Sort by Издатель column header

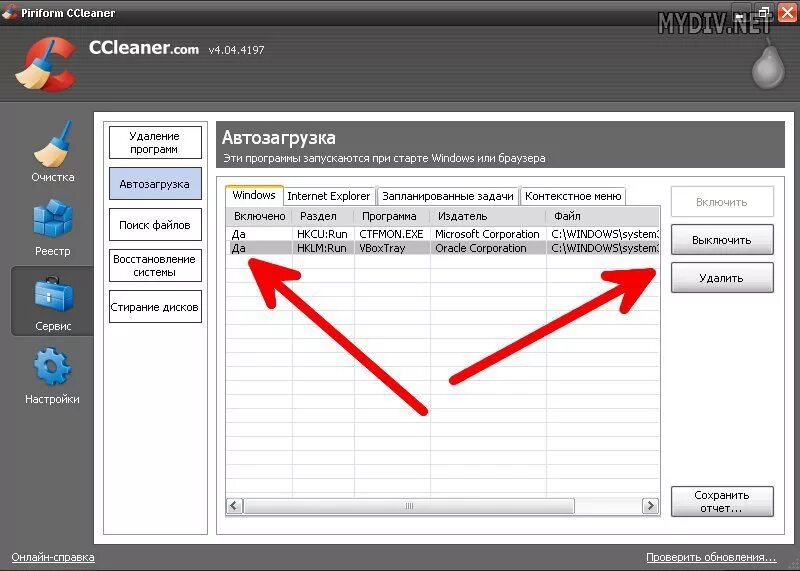coord(488,216)
